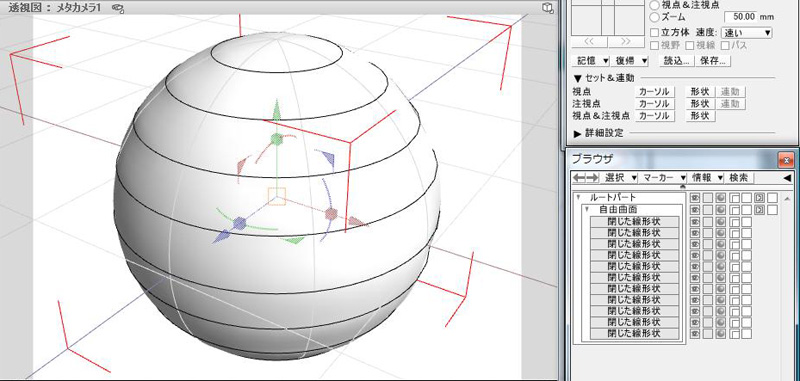Click the back/forward arrows icon in ブラウザ
Screen dimensions: 800x381
click(x=585, y=177)
